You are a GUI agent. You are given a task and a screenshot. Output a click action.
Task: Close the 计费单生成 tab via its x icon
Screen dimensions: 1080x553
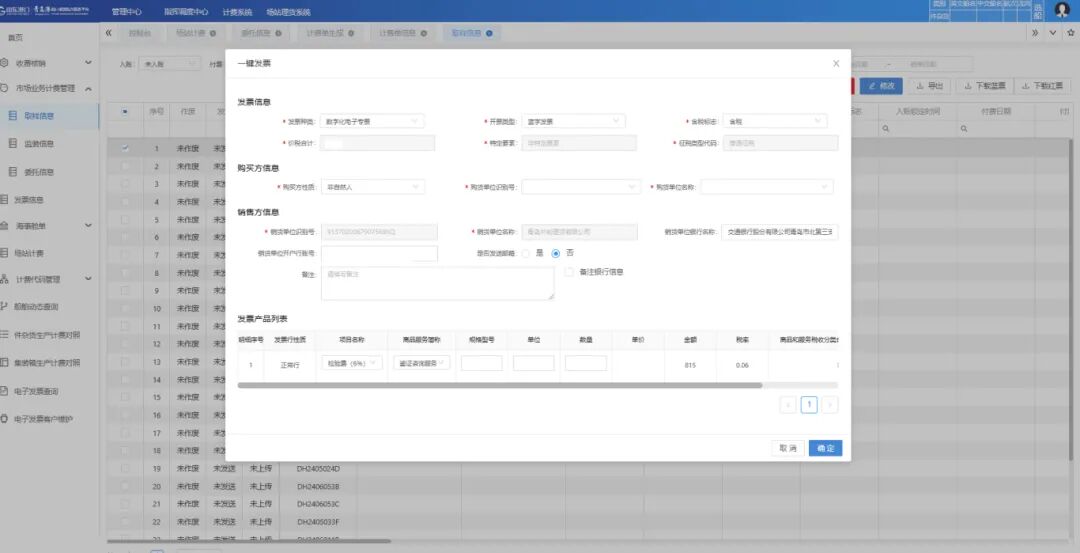351,33
